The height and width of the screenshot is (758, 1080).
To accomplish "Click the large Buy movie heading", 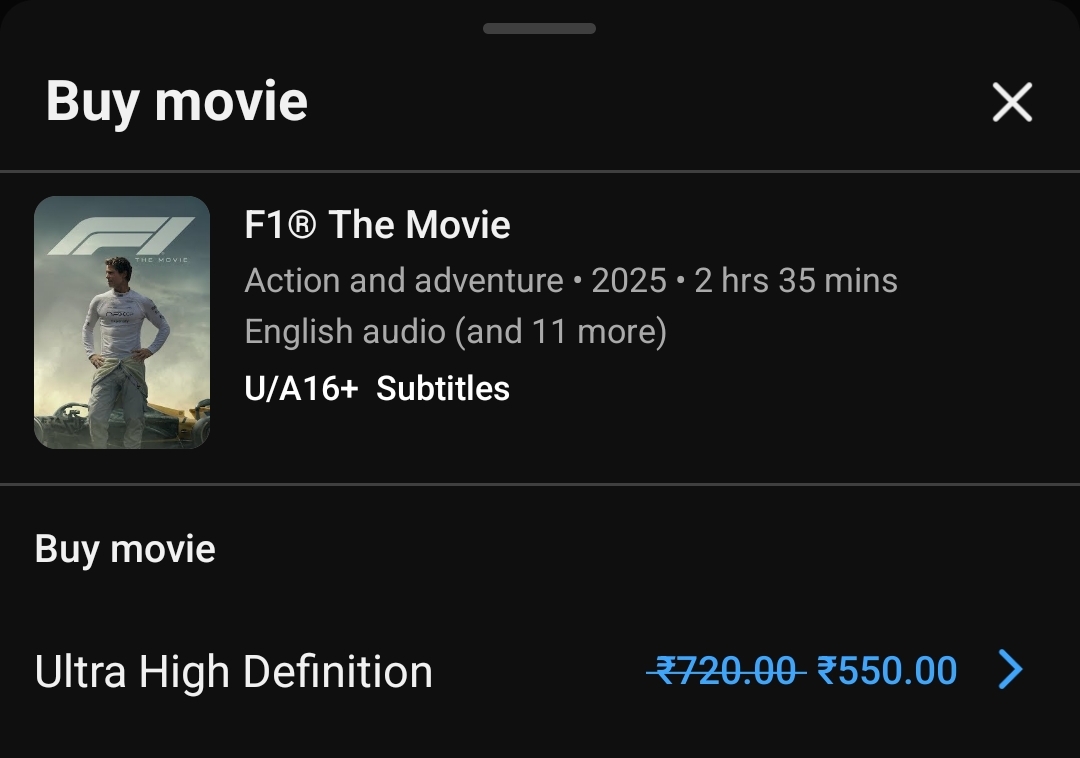I will coord(176,102).
